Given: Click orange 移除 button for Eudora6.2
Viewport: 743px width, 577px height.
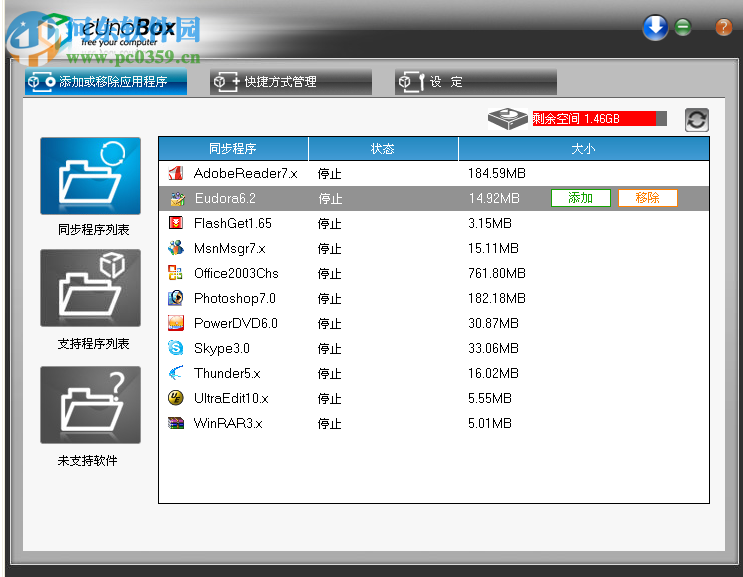Looking at the screenshot, I should tap(648, 198).
